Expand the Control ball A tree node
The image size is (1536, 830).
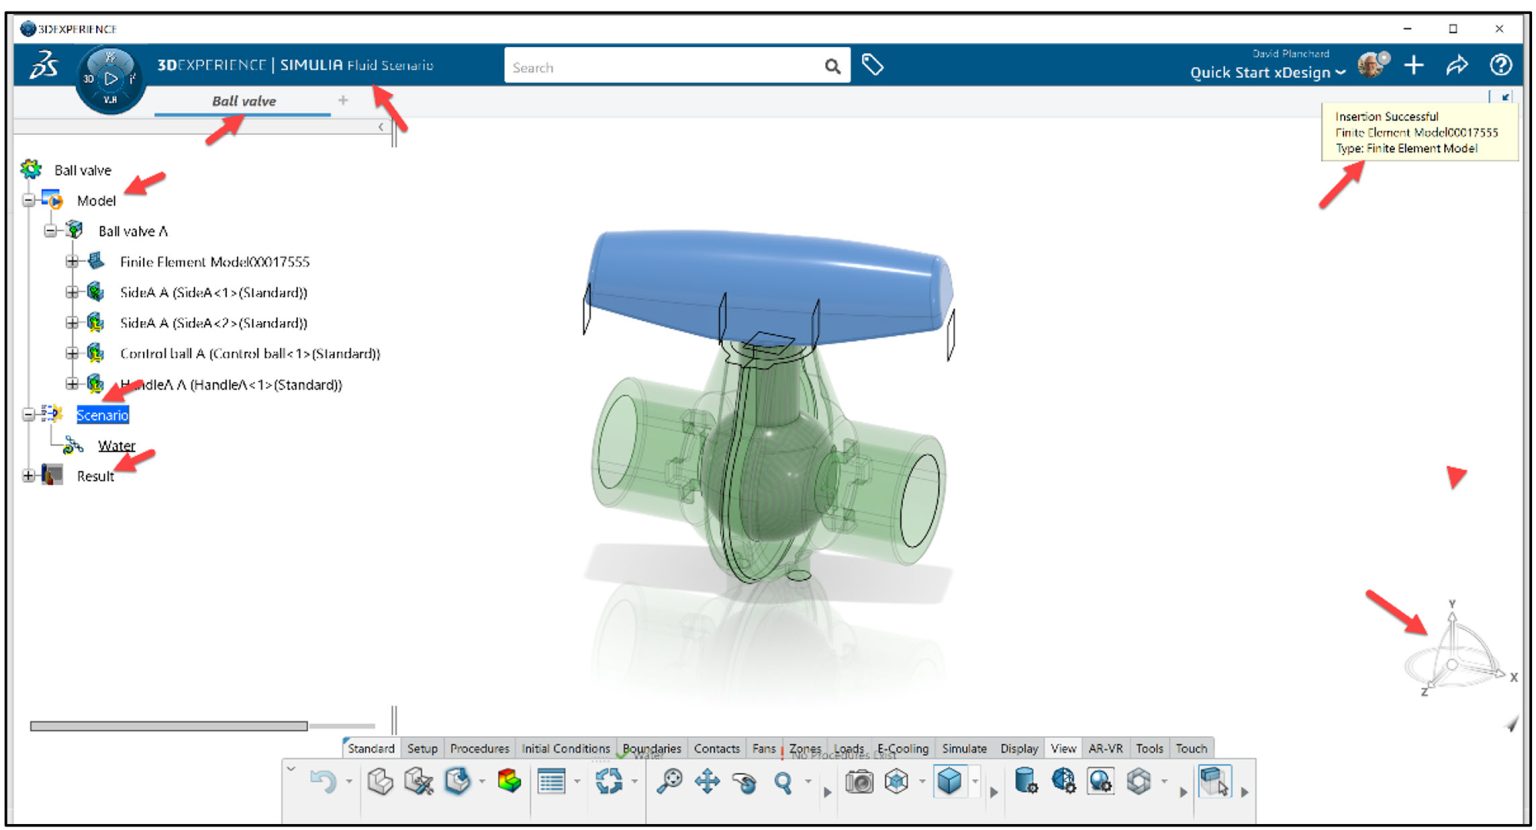pos(72,353)
